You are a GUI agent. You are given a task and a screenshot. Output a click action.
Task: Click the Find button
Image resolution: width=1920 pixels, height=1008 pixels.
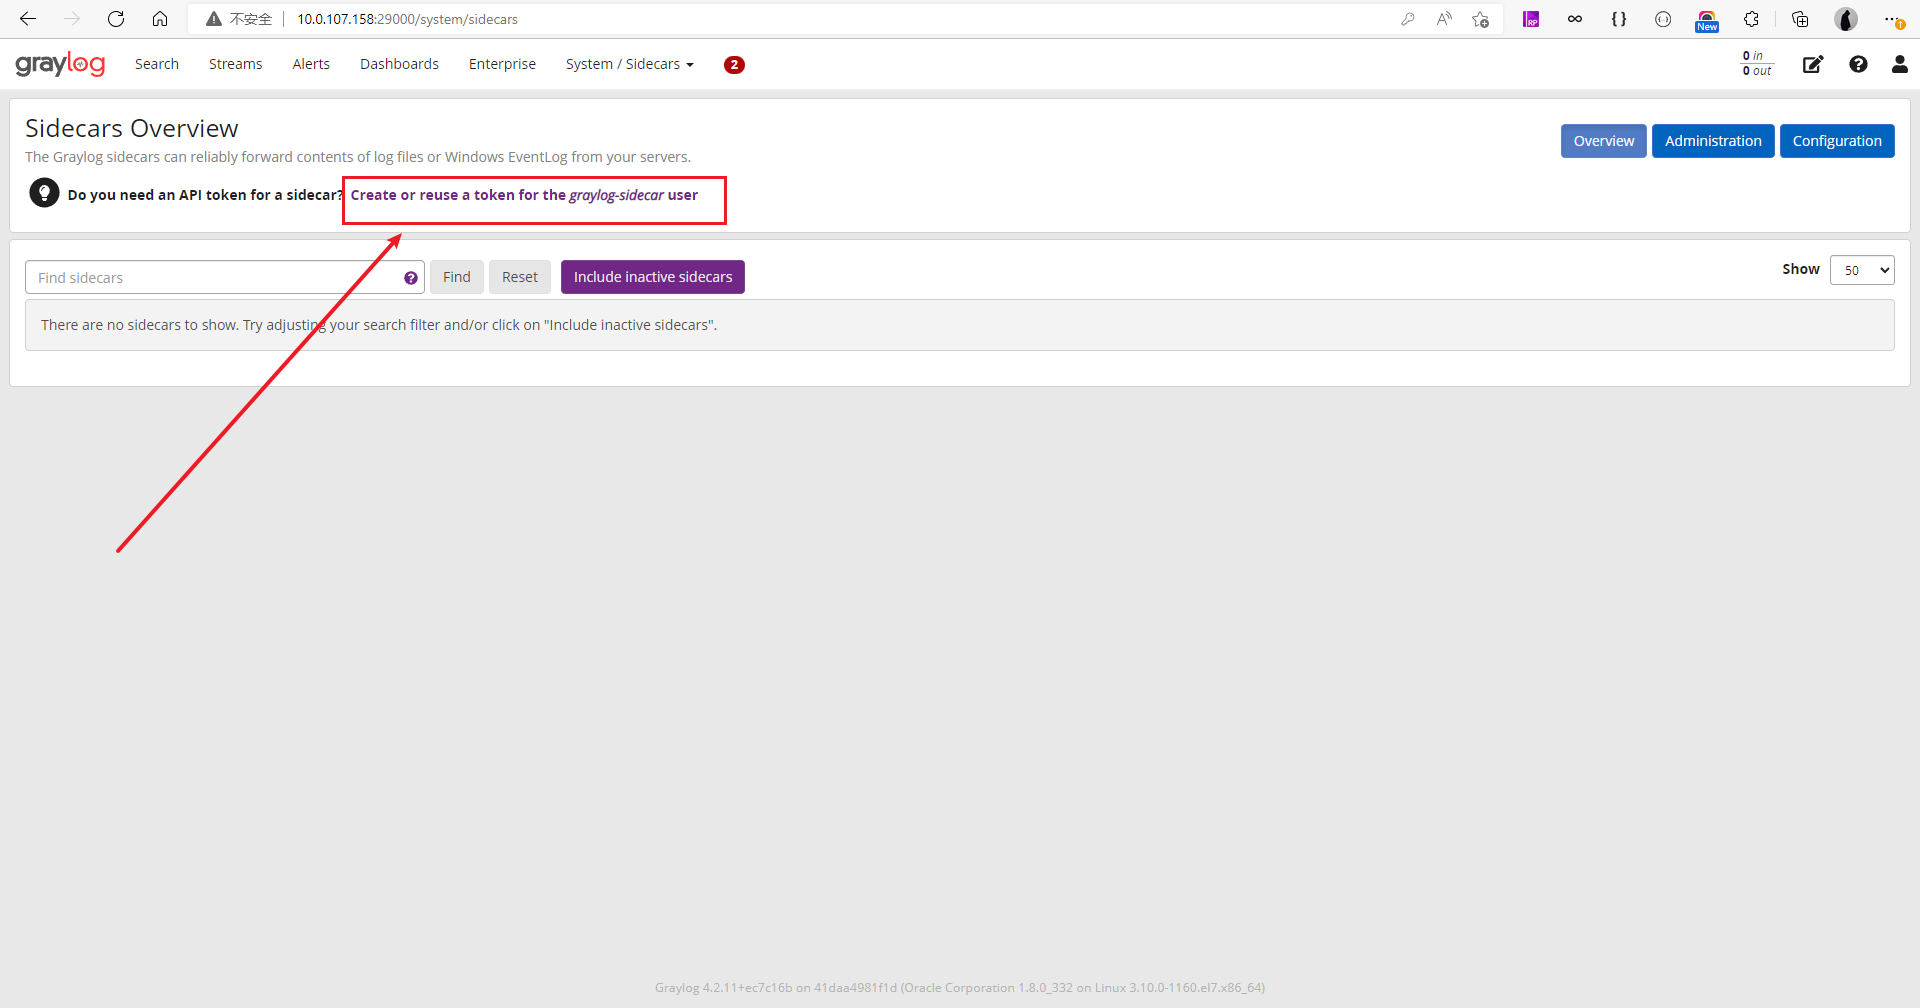[457, 277]
